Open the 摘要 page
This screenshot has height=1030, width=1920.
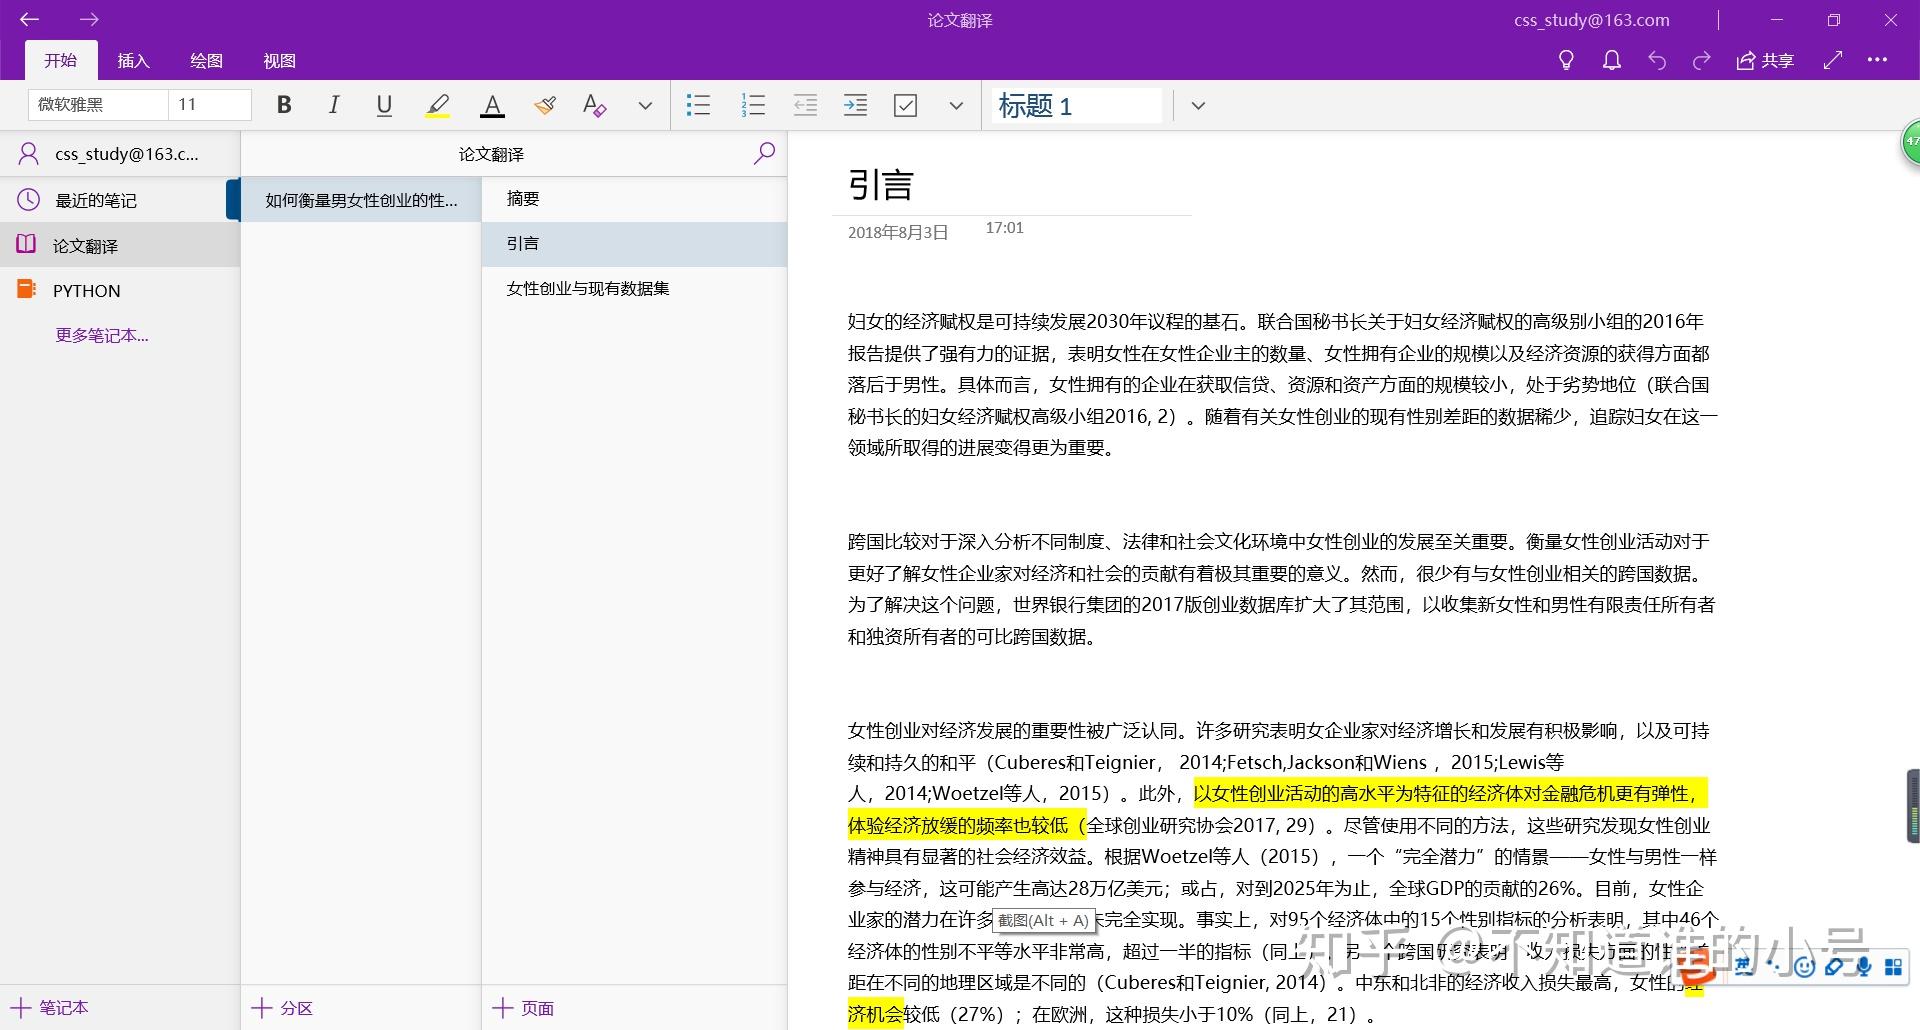634,198
